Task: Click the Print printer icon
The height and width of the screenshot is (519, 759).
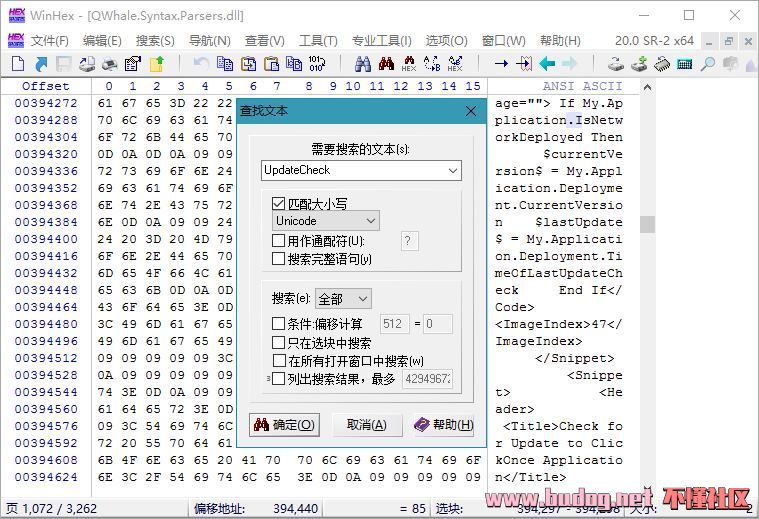Action: pyautogui.click(x=110, y=63)
